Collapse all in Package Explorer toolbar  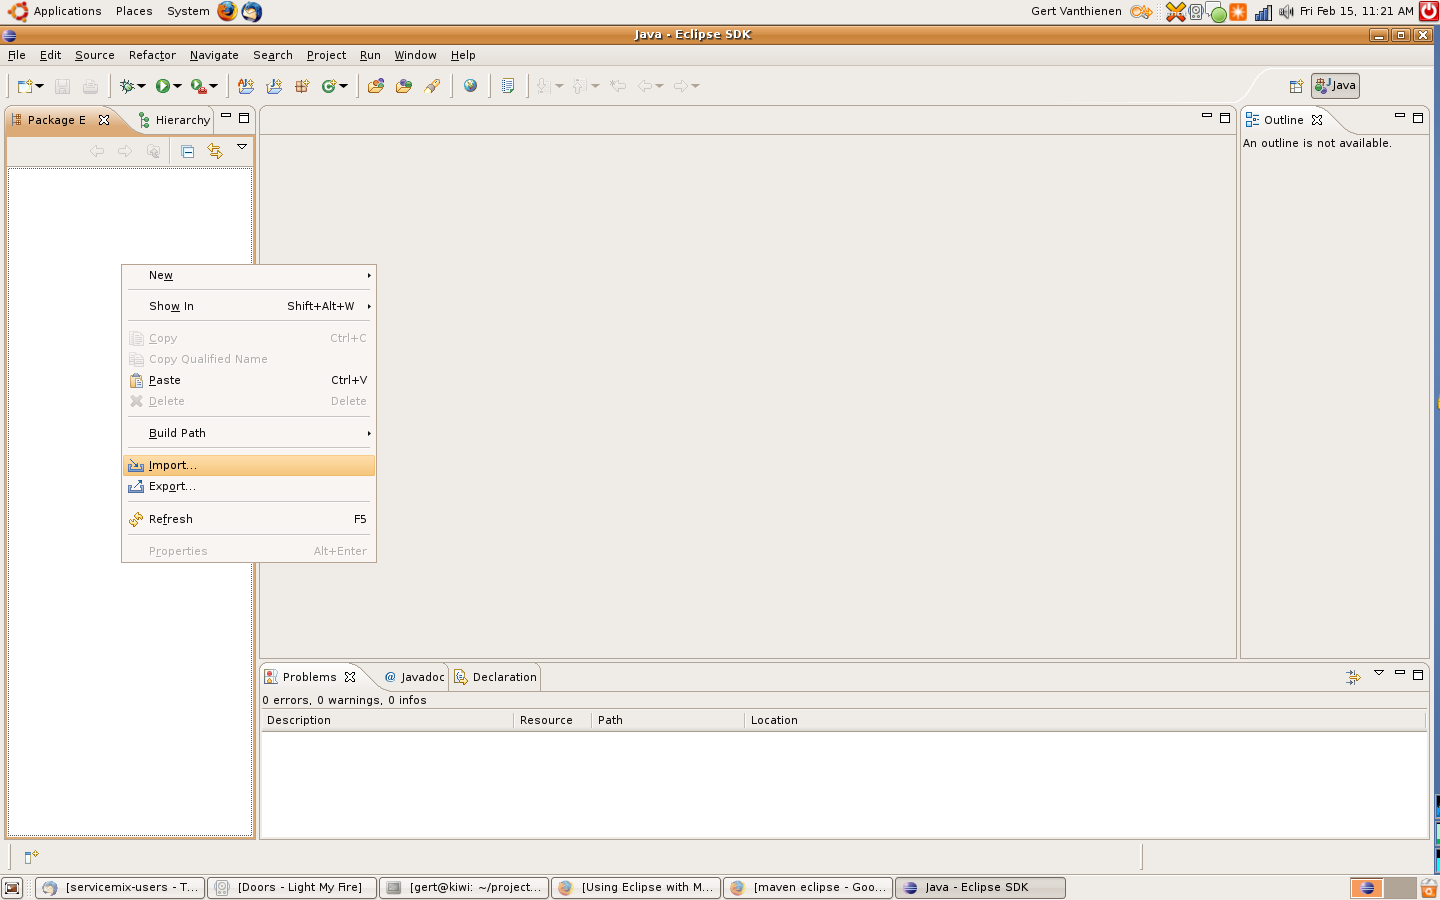[187, 151]
